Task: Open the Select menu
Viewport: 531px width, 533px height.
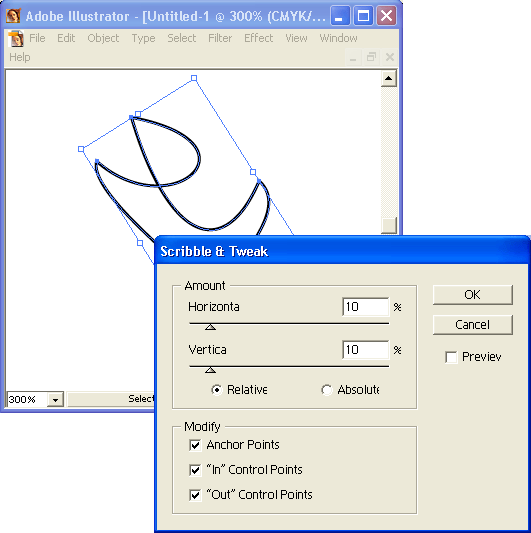Action: coord(182,38)
